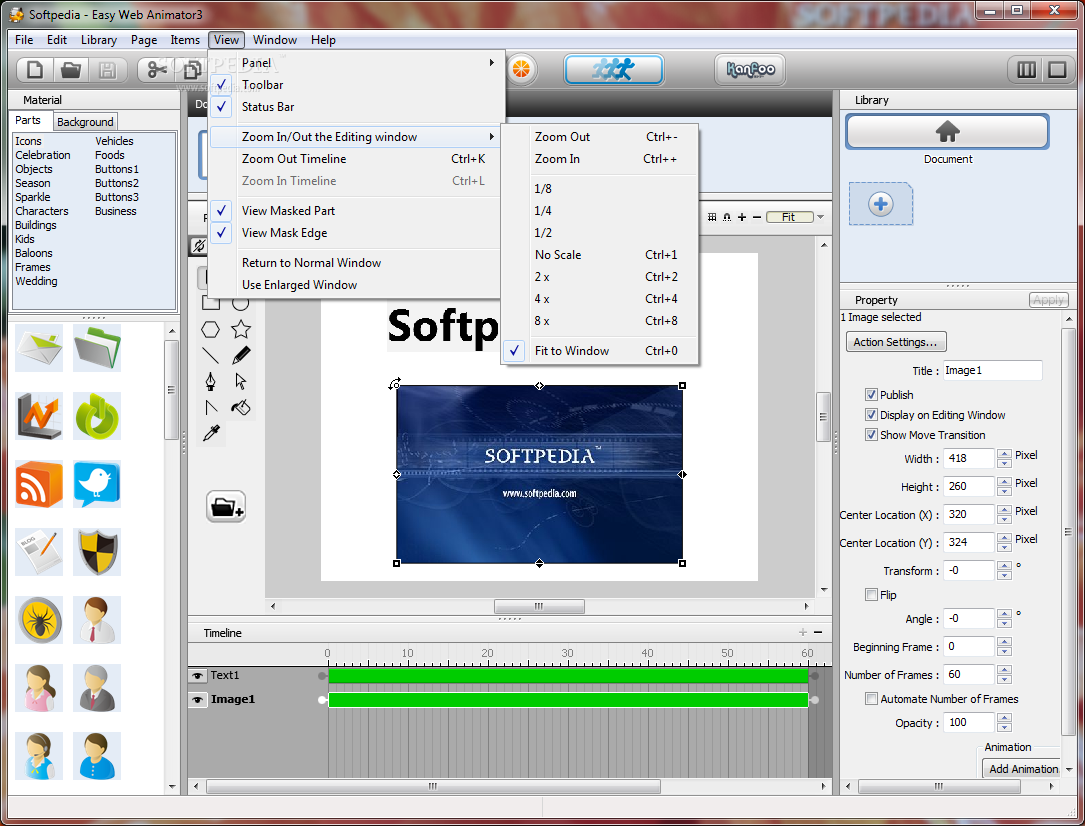Select the arrow pointer tool

[241, 382]
